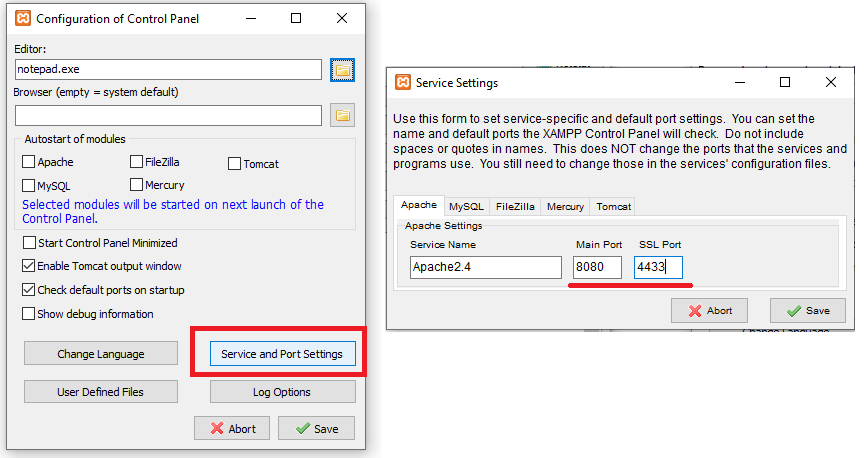Switch to the MySQL tab
Viewport: 864px width, 458px height.
click(x=466, y=207)
